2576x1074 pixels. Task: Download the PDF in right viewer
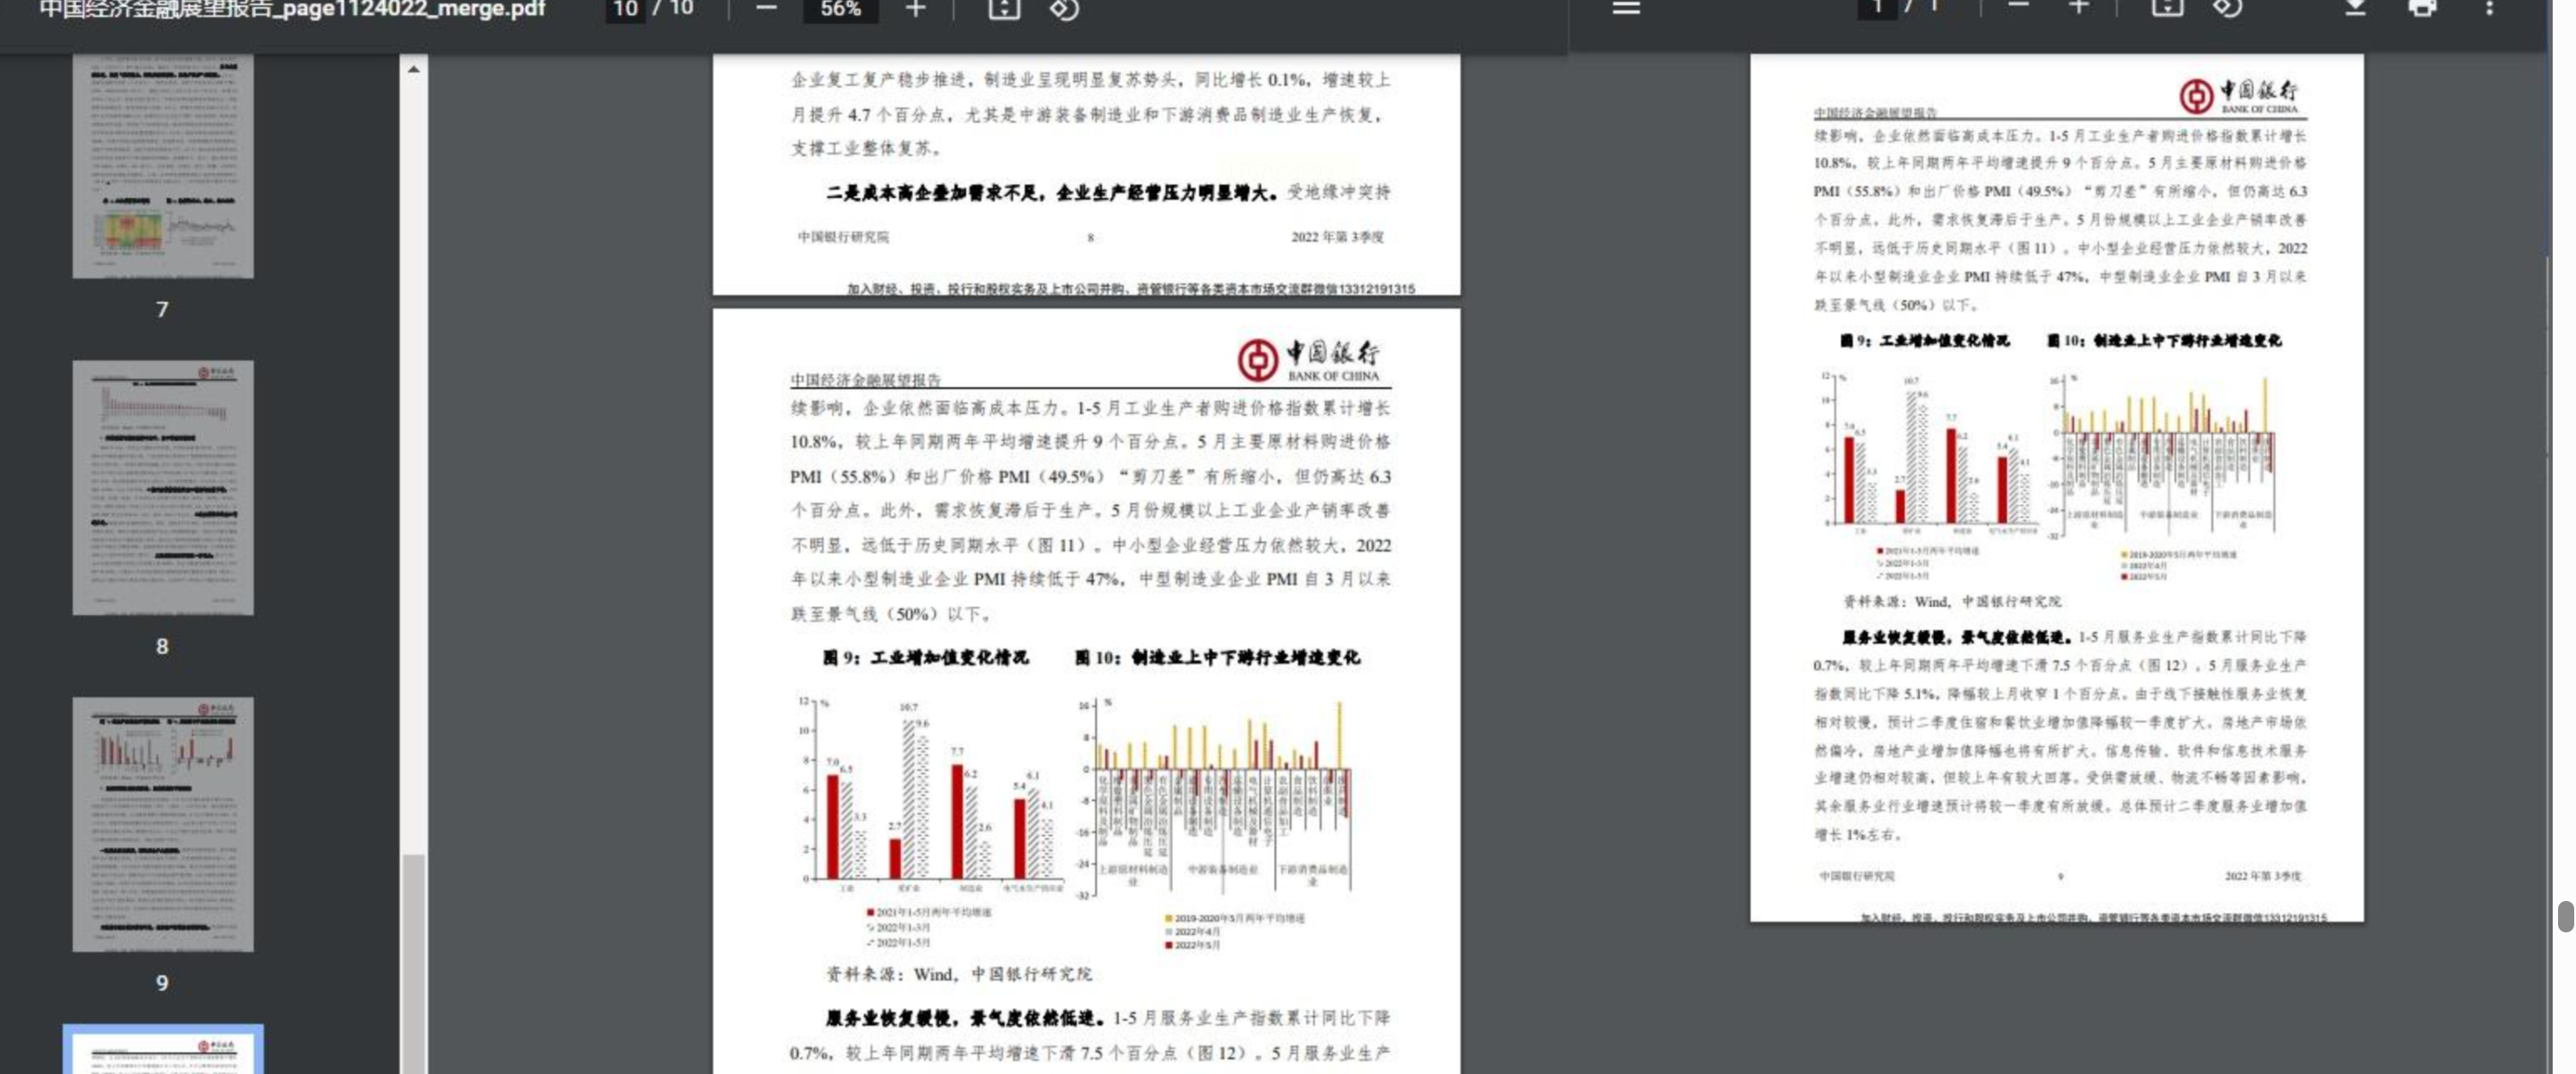tap(2355, 8)
